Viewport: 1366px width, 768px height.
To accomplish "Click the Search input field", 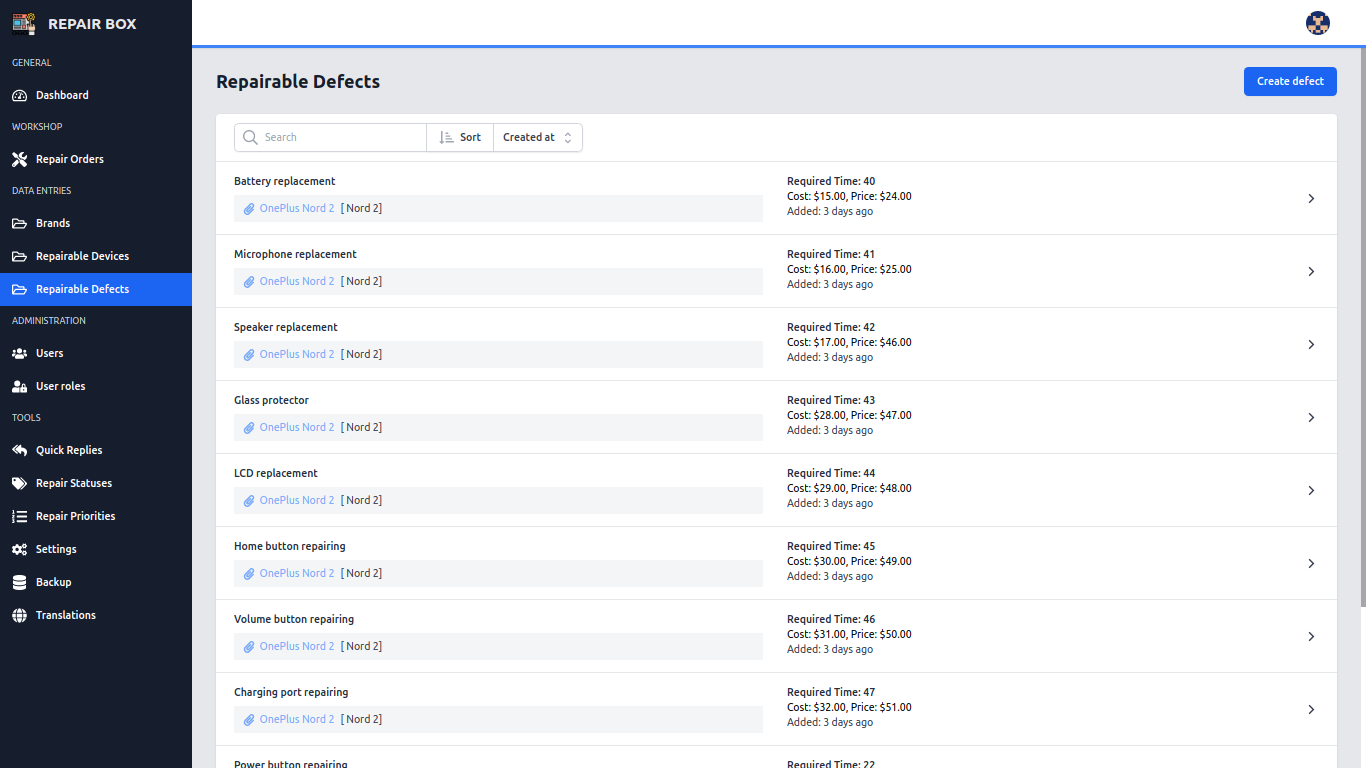I will click(331, 137).
